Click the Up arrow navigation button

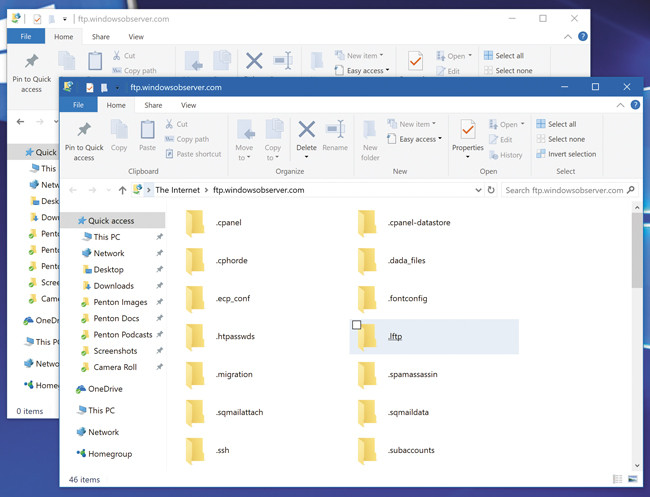click(x=122, y=189)
